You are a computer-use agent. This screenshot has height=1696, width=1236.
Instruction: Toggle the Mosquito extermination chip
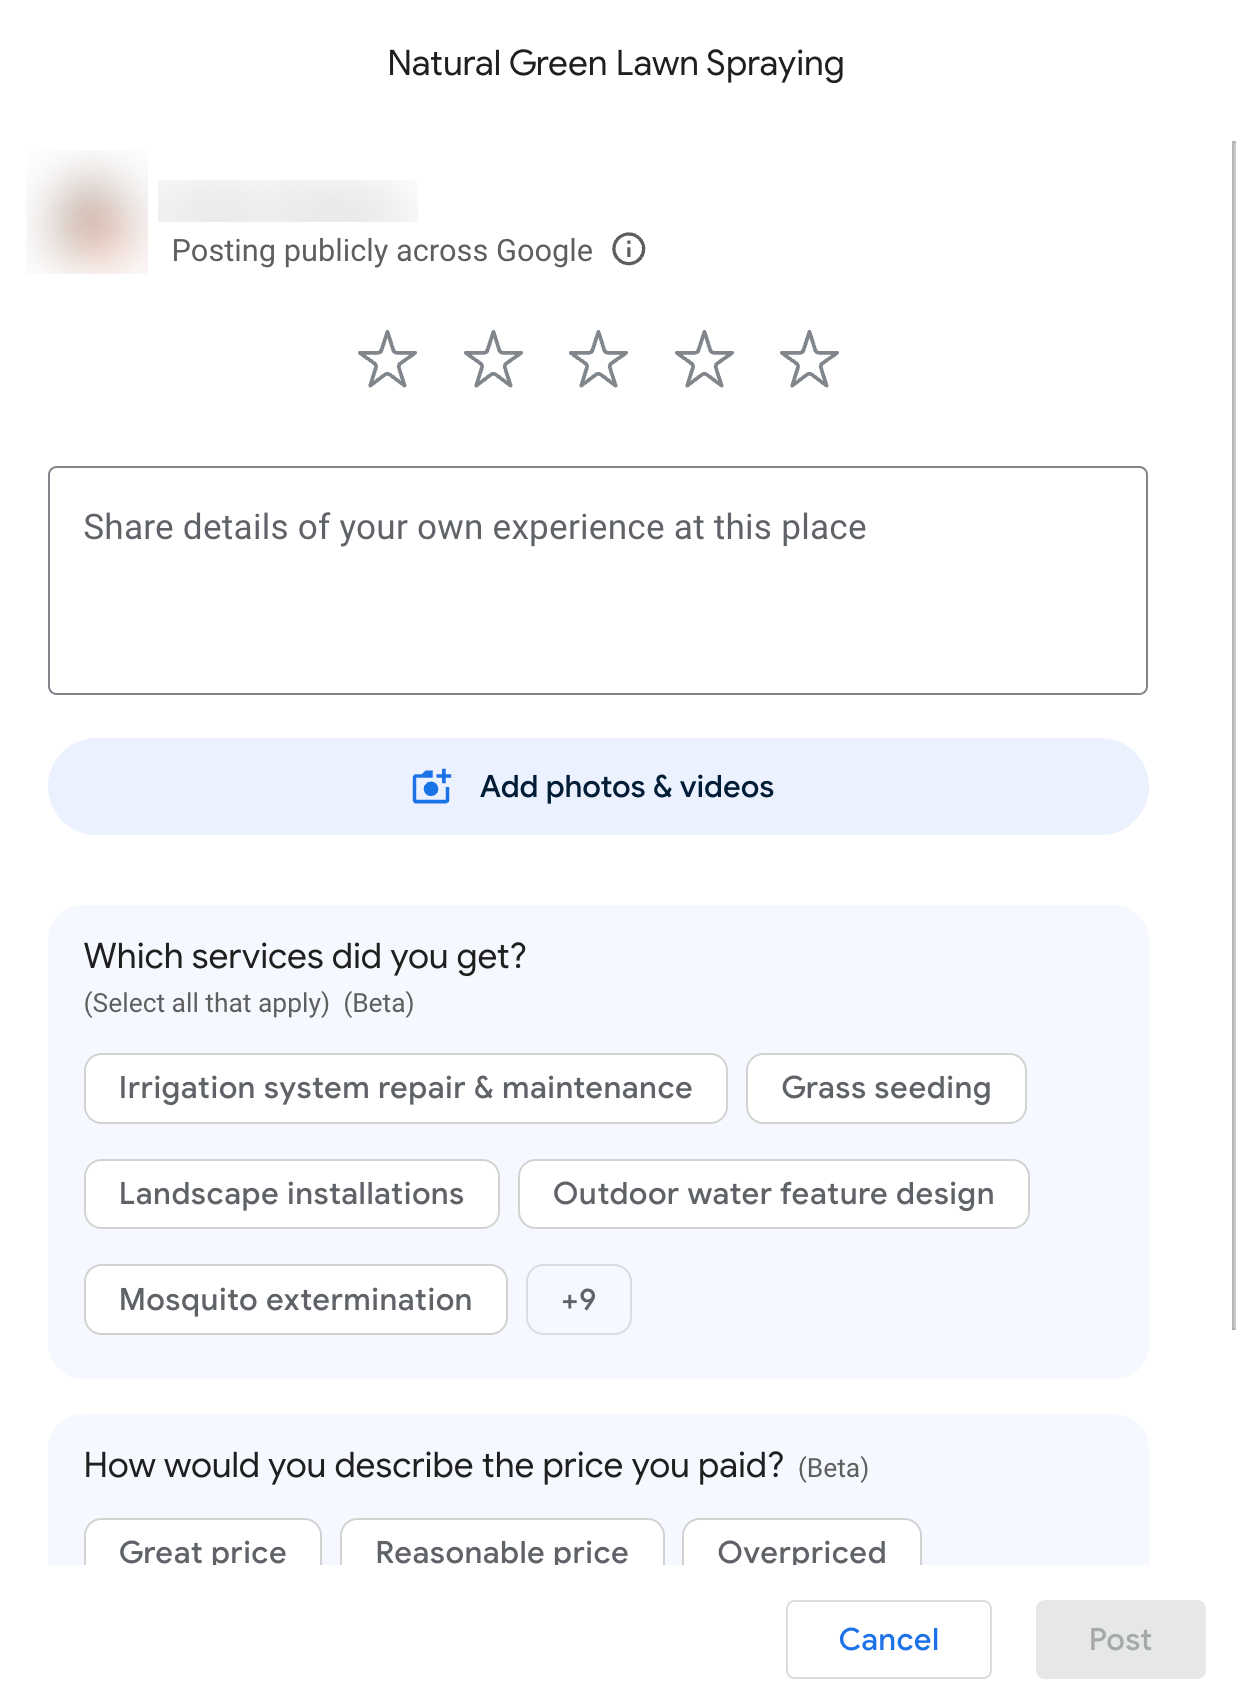click(x=295, y=1300)
